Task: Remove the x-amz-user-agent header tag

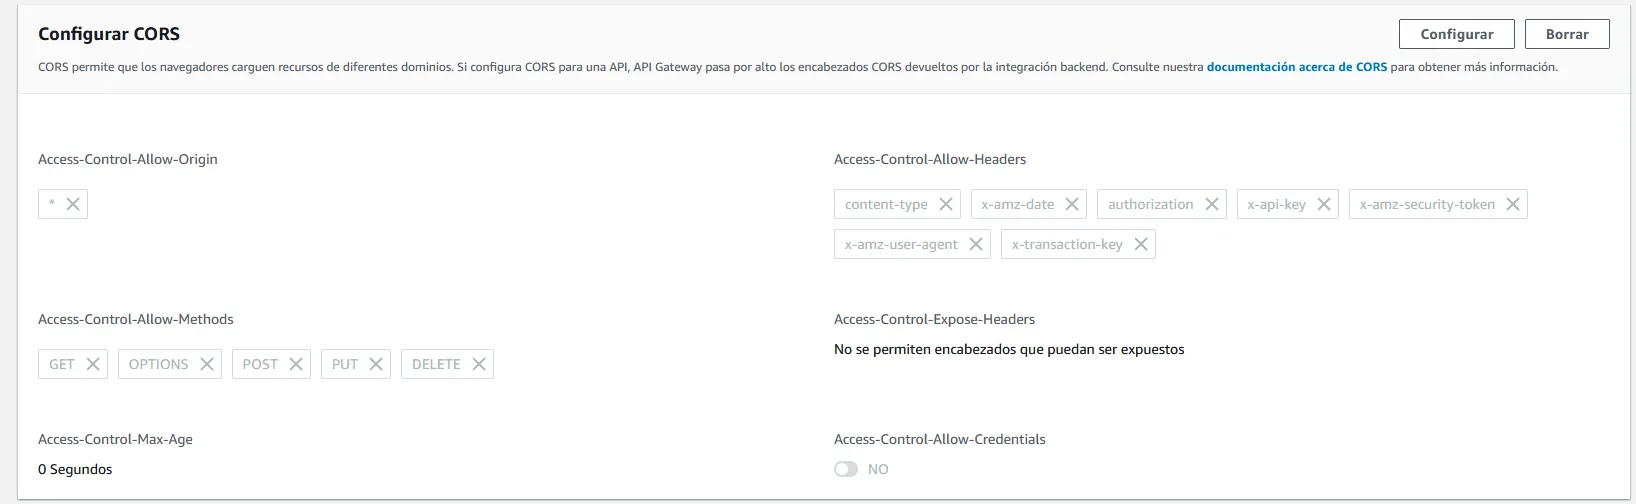Action: 976,244
